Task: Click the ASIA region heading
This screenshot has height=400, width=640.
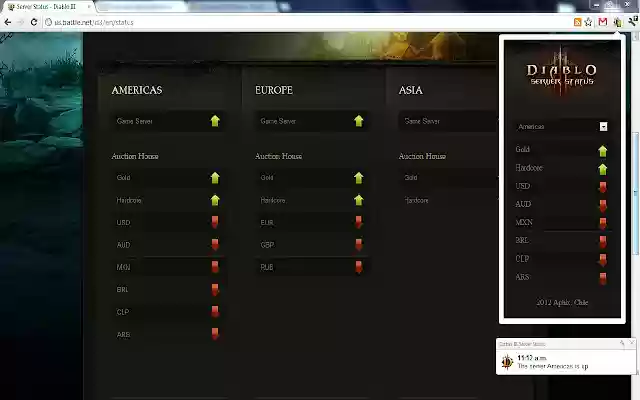Action: 411,90
